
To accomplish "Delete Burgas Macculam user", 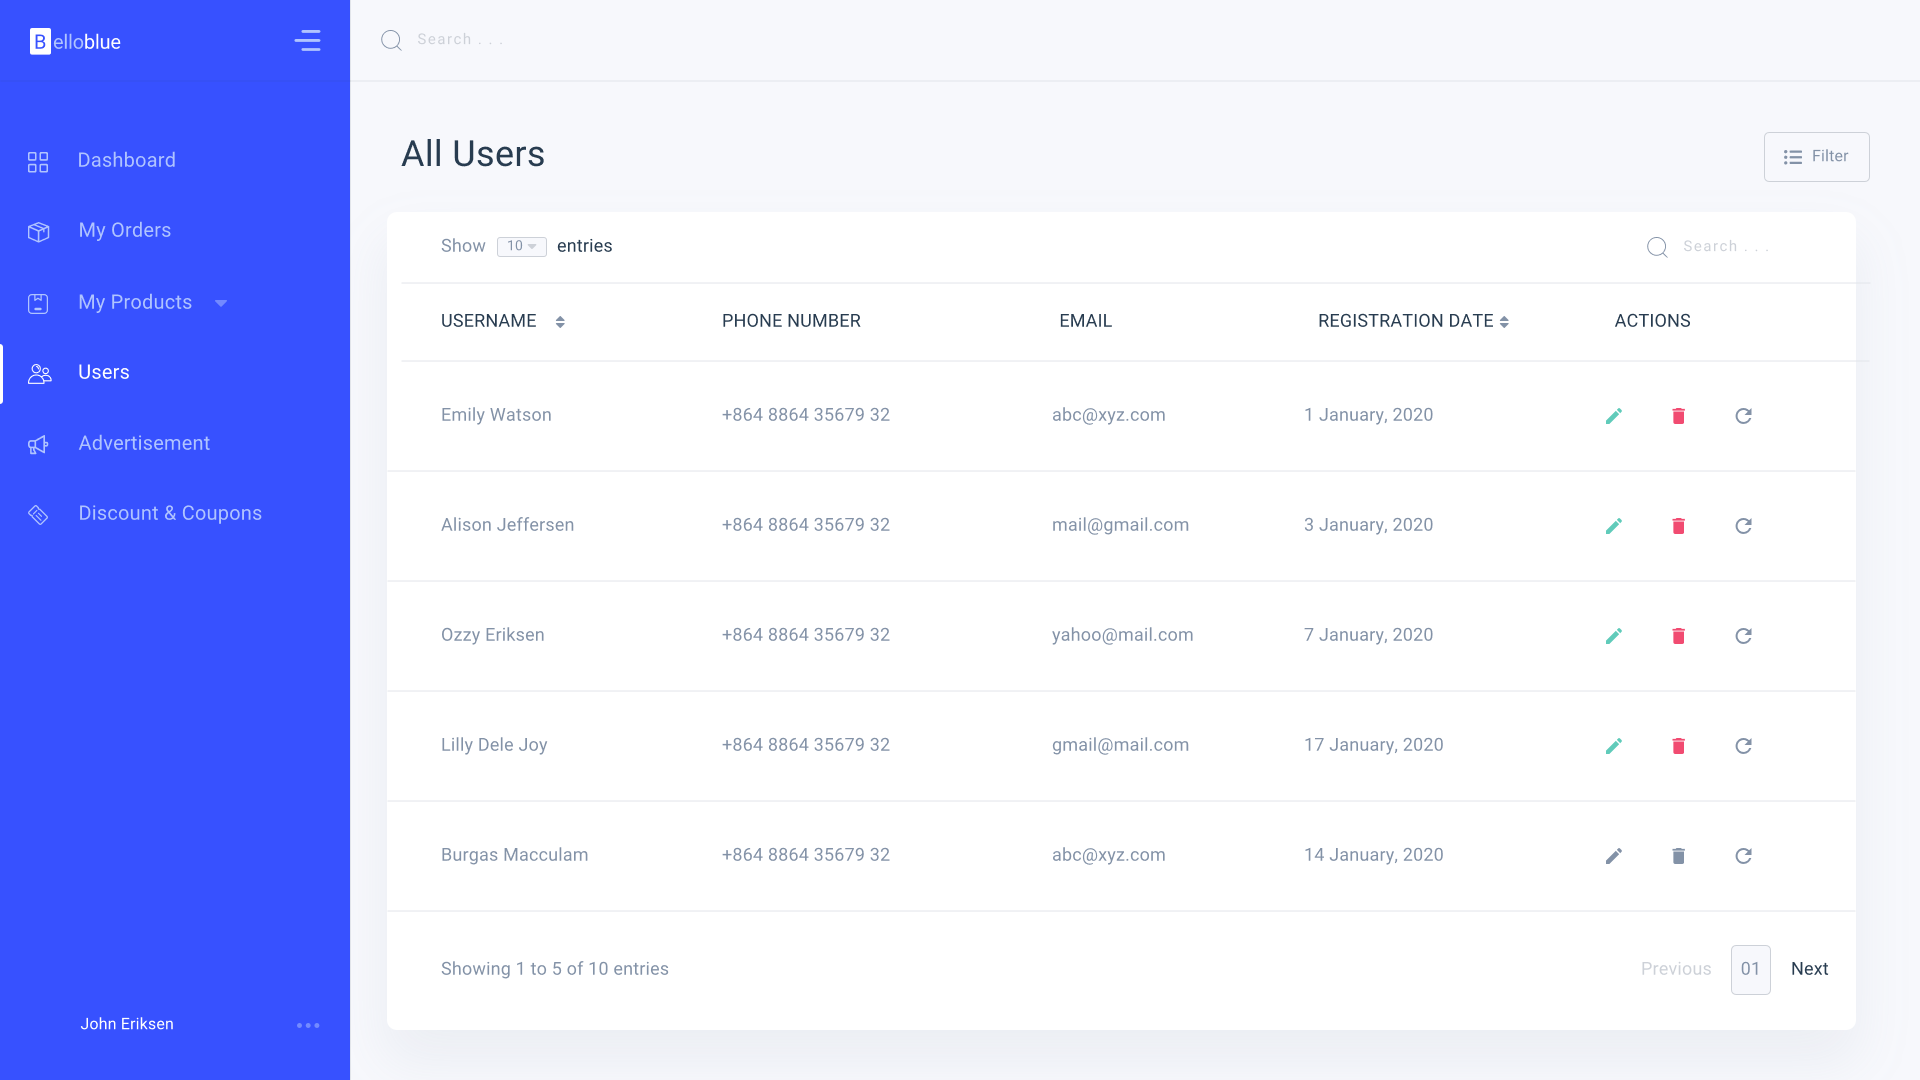I will [x=1679, y=856].
